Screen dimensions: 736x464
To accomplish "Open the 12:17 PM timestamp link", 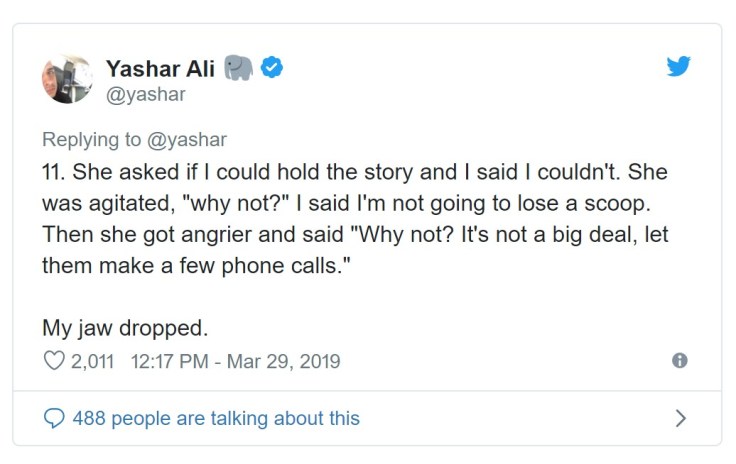I will tap(167, 361).
